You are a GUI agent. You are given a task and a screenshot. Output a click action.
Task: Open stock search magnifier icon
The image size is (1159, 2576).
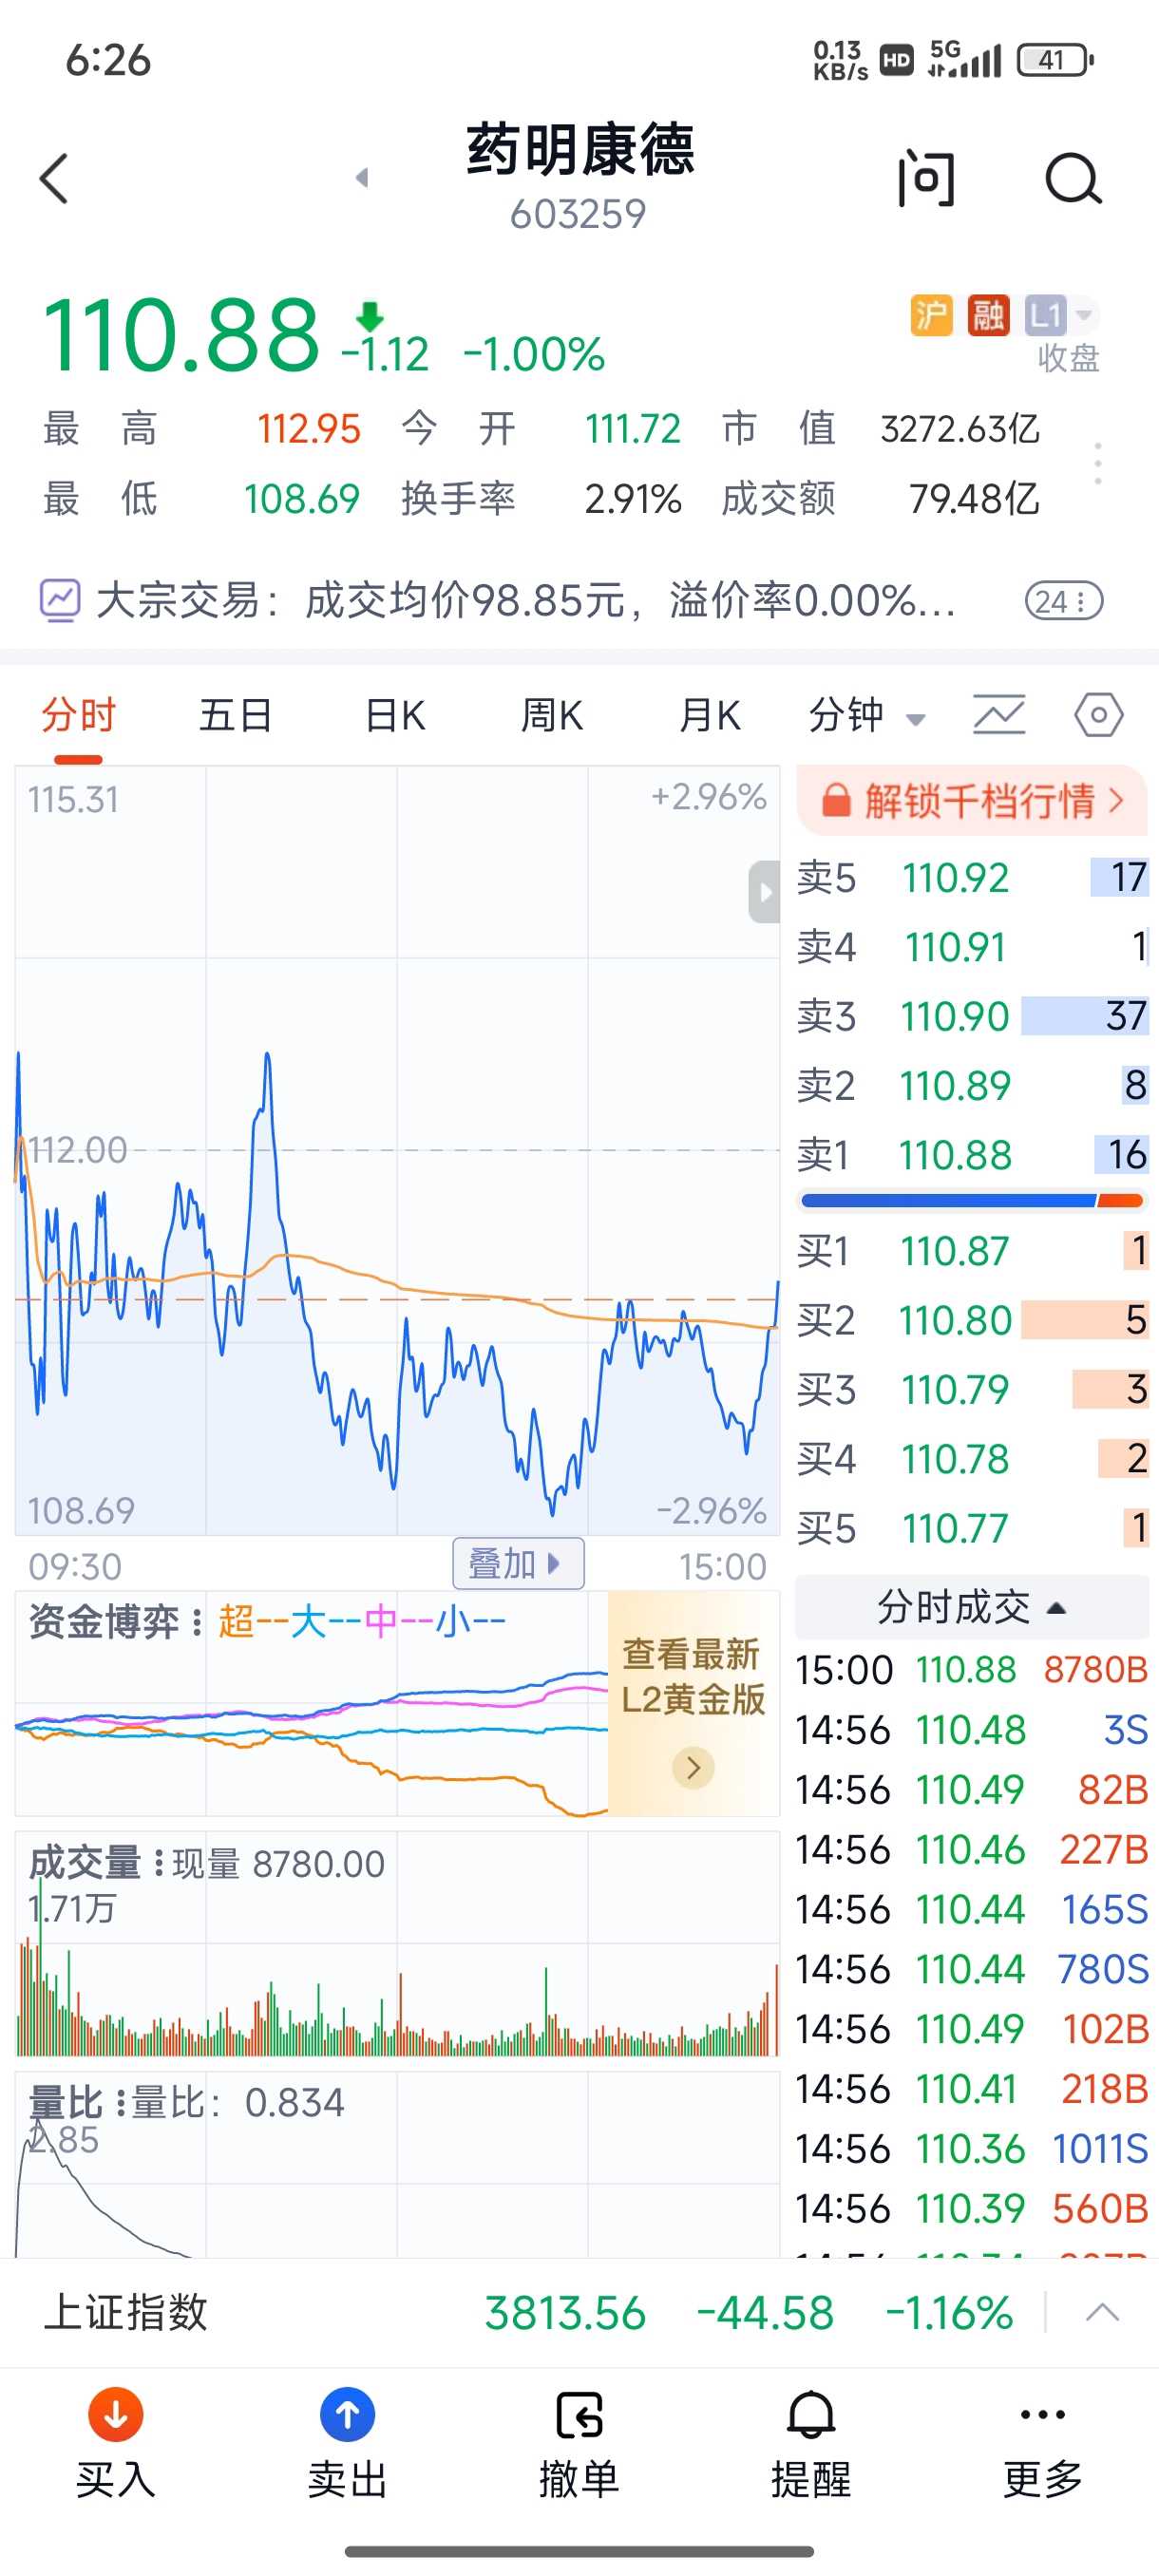(1073, 179)
